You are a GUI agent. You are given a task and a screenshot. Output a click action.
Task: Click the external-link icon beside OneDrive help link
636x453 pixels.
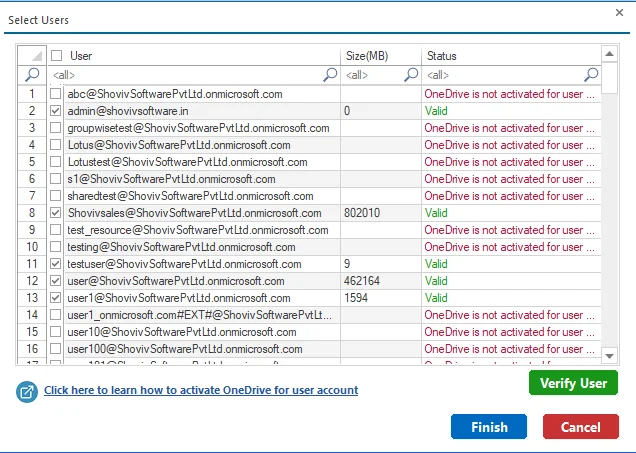[x=27, y=392]
